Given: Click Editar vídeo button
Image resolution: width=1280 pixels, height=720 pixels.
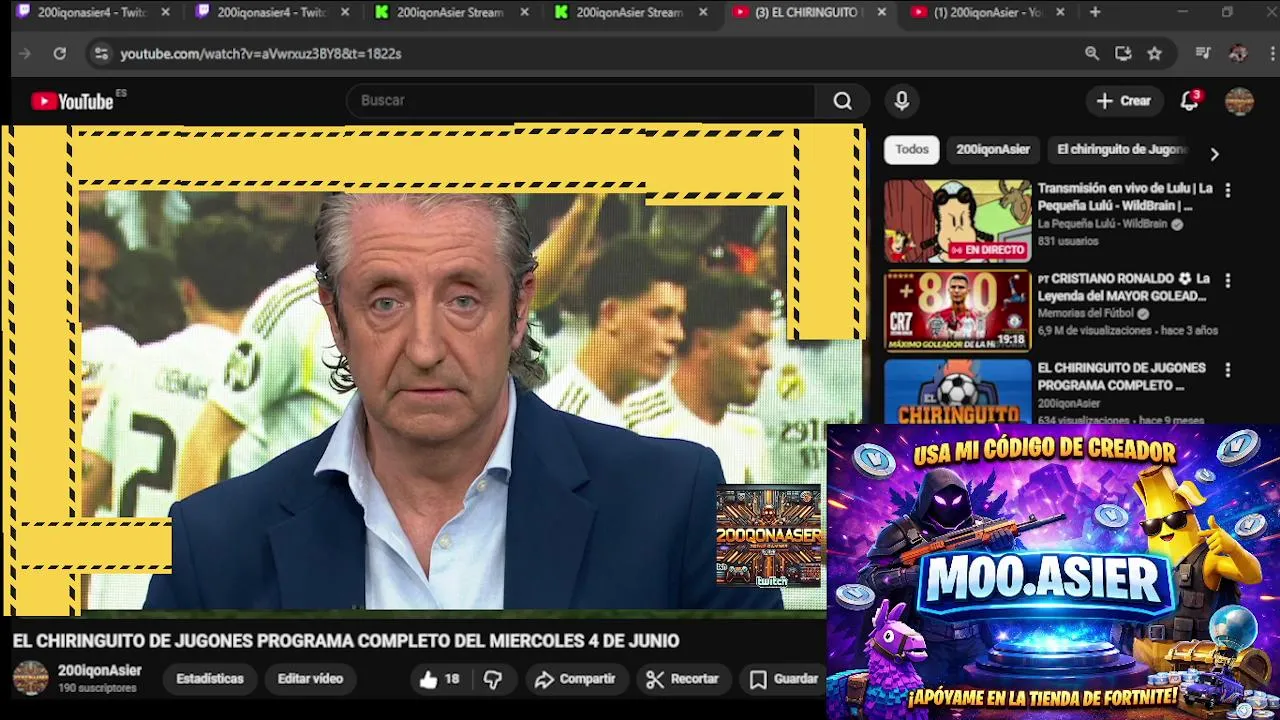Looking at the screenshot, I should point(310,678).
